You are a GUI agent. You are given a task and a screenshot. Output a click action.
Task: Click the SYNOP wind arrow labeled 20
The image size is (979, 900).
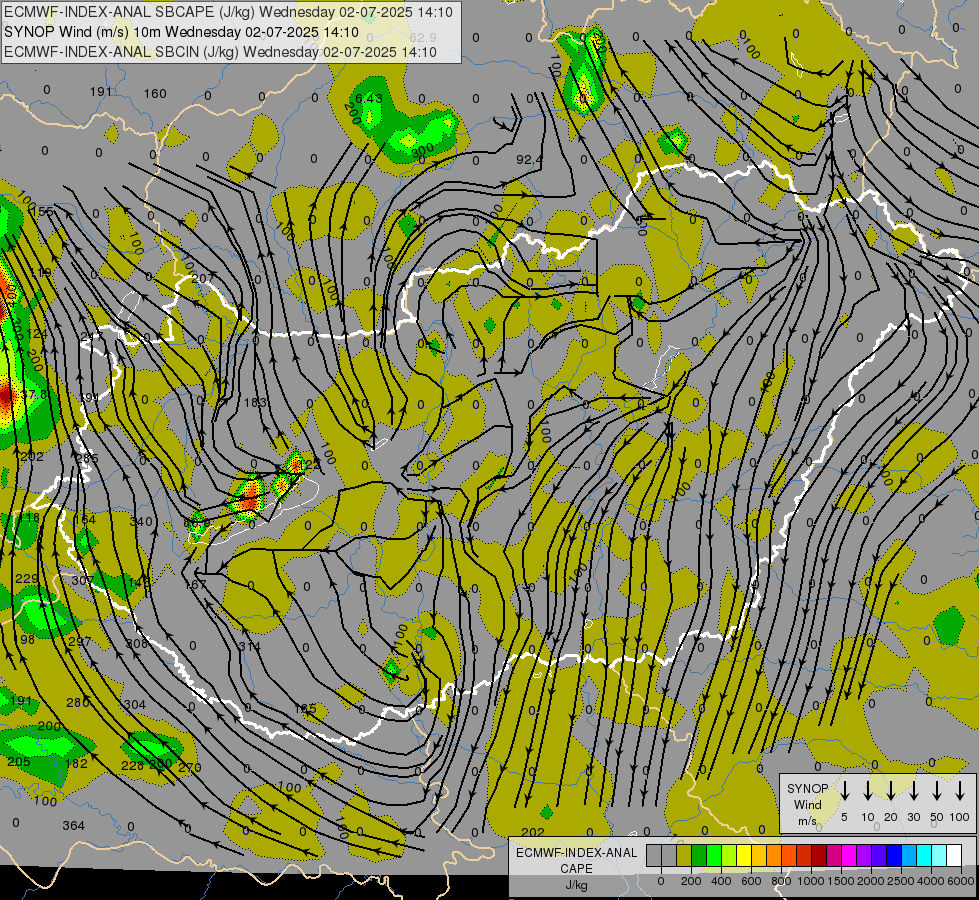pos(891,790)
